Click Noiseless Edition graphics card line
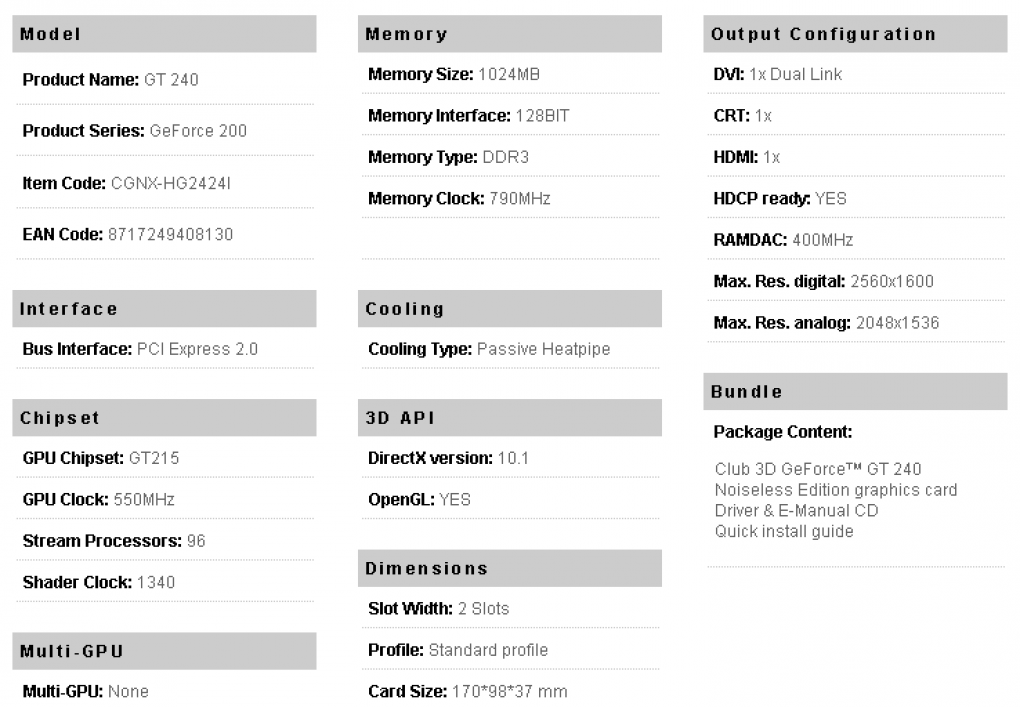This screenshot has height=707, width=1020. [836, 490]
